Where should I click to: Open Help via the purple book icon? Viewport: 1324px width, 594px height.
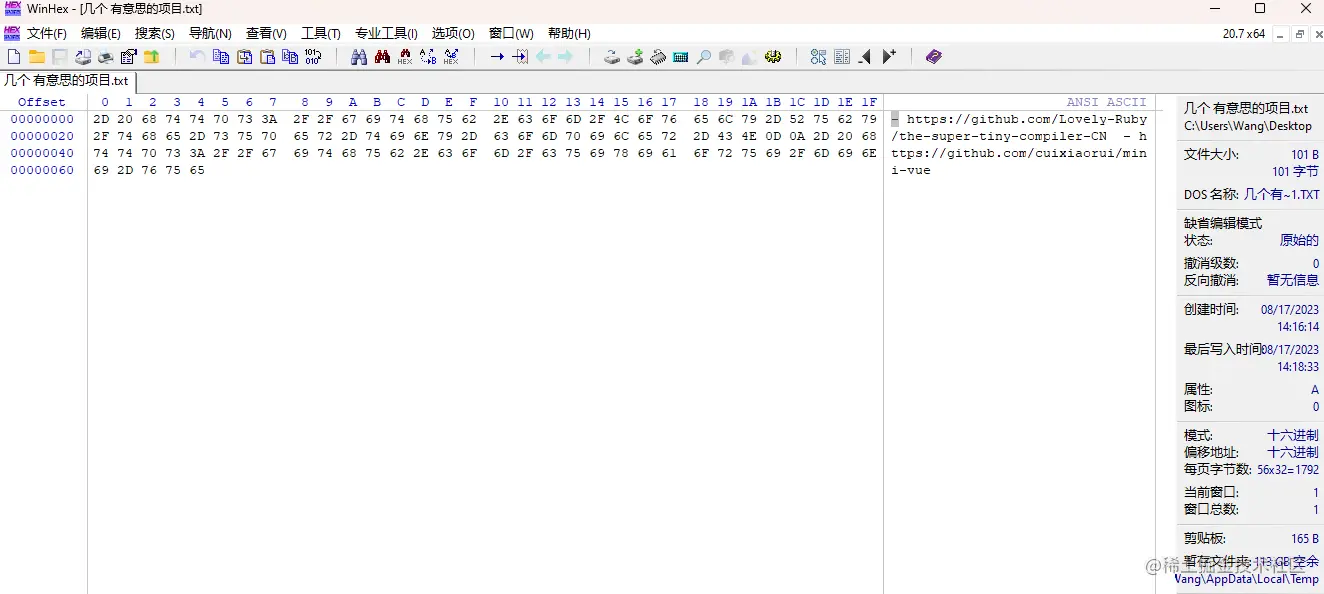(x=934, y=57)
